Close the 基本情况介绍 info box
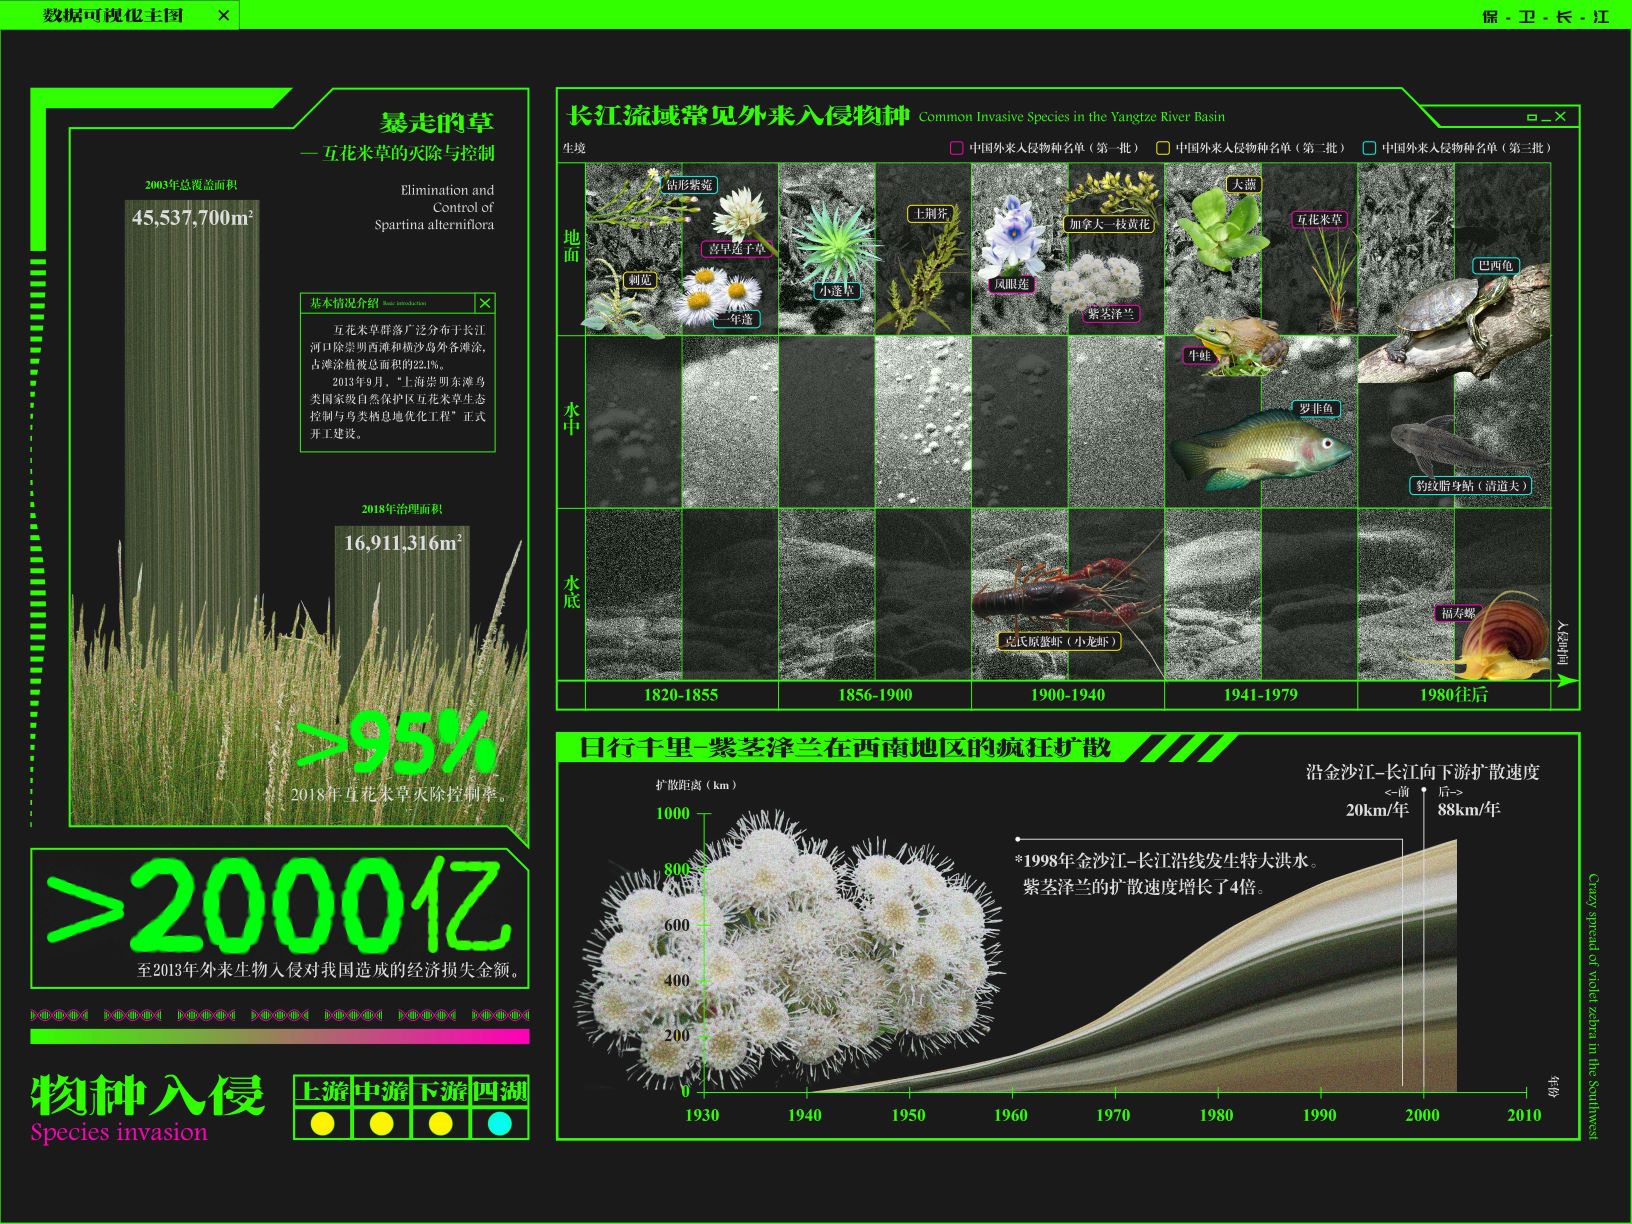The width and height of the screenshot is (1632, 1224). pyautogui.click(x=485, y=303)
